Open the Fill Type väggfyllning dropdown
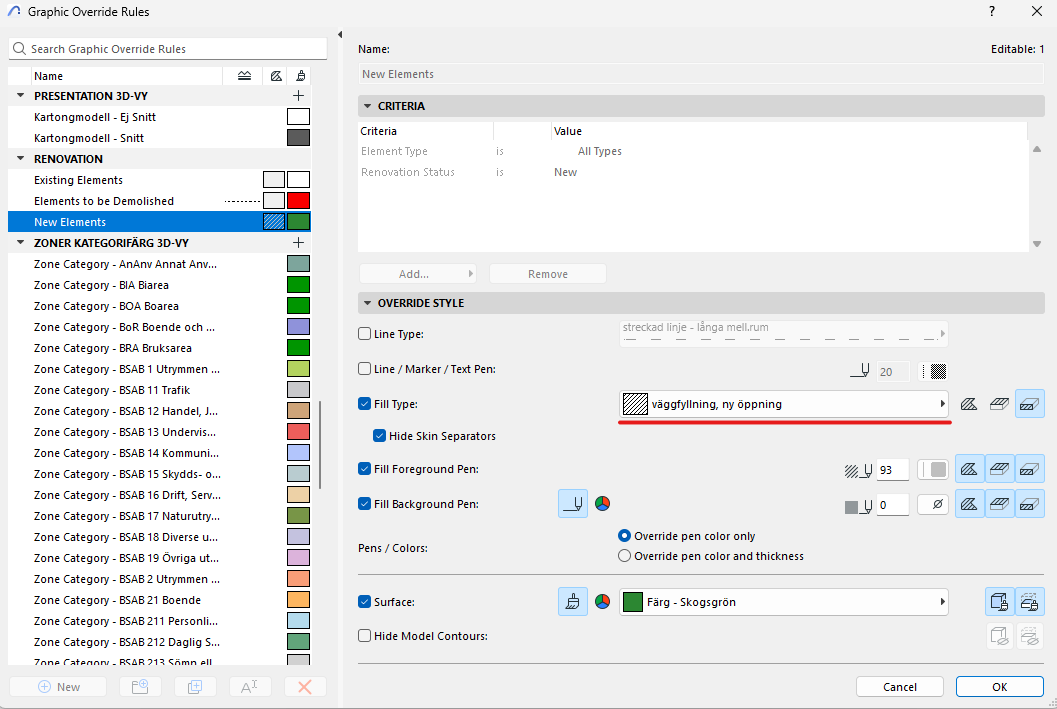This screenshot has height=709, width=1057. (x=784, y=404)
